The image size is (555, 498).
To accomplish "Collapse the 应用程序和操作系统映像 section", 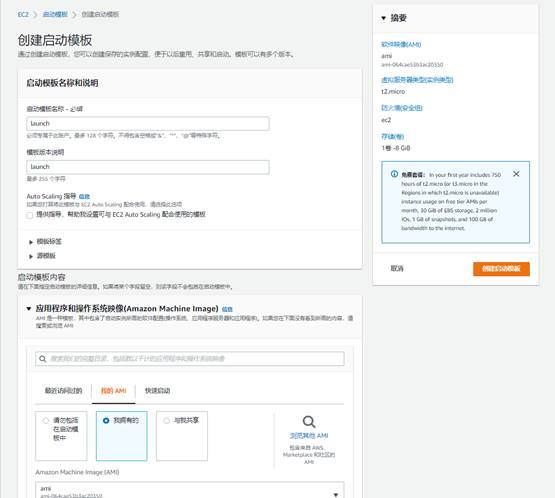I will point(29,309).
